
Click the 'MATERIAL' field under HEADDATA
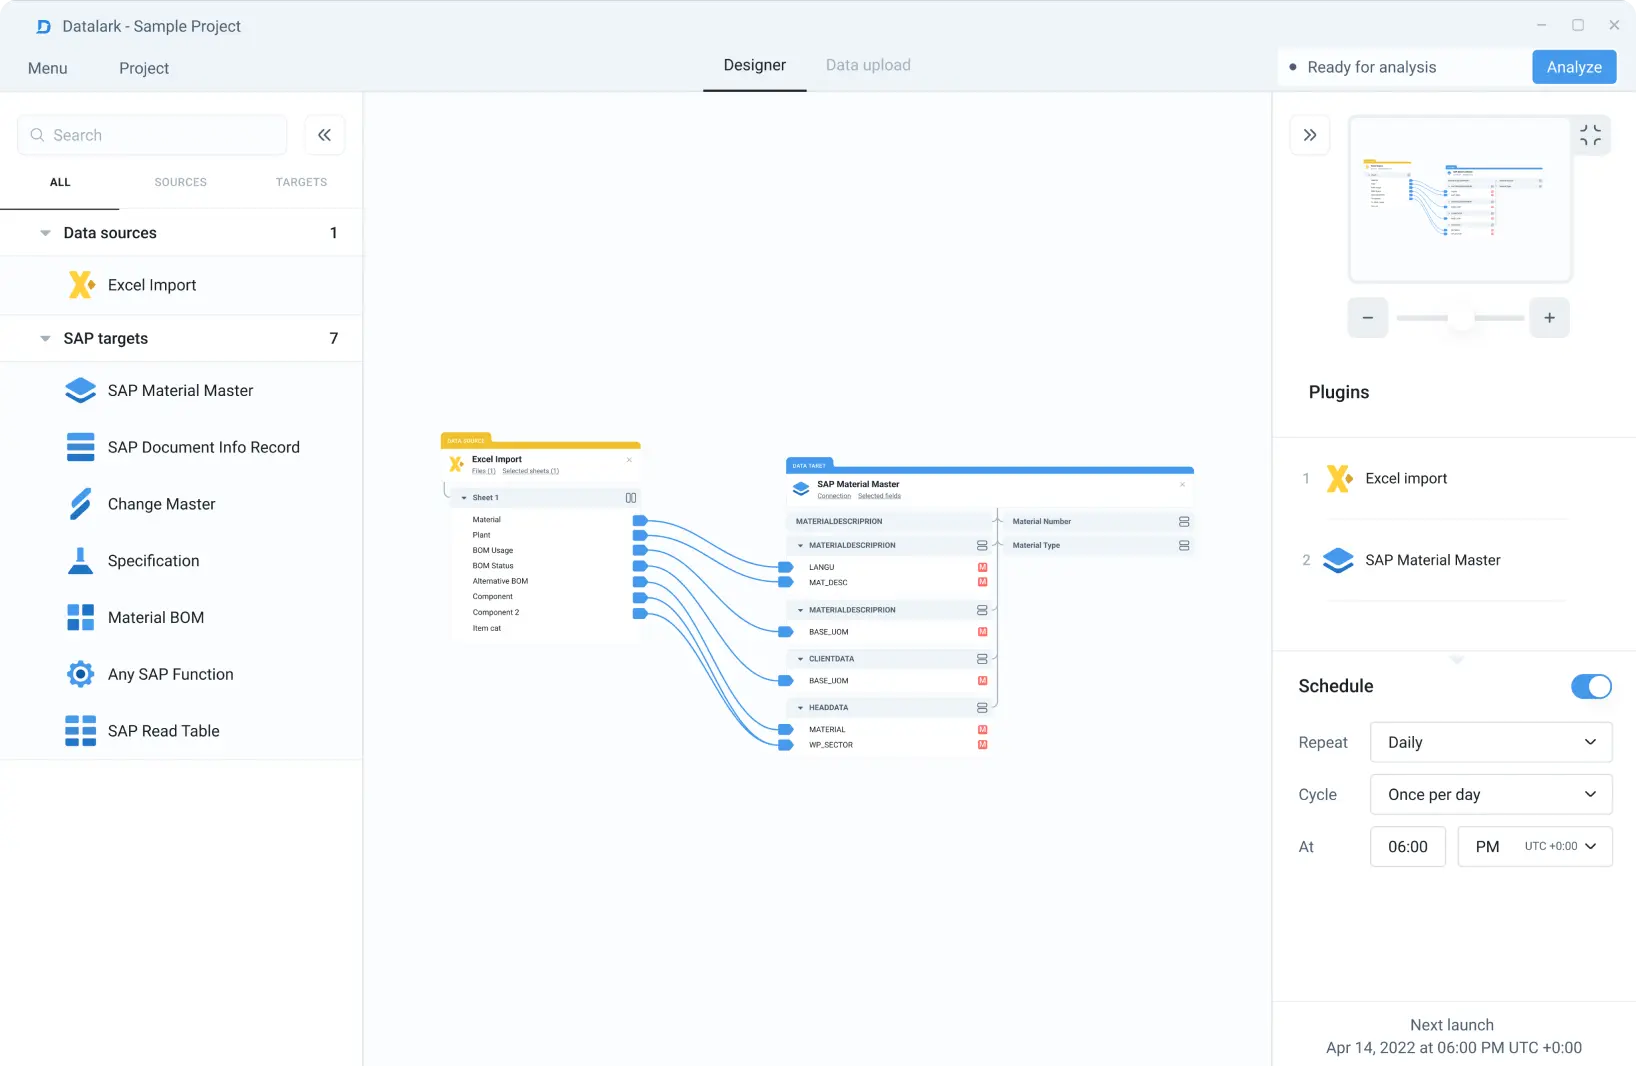(827, 730)
